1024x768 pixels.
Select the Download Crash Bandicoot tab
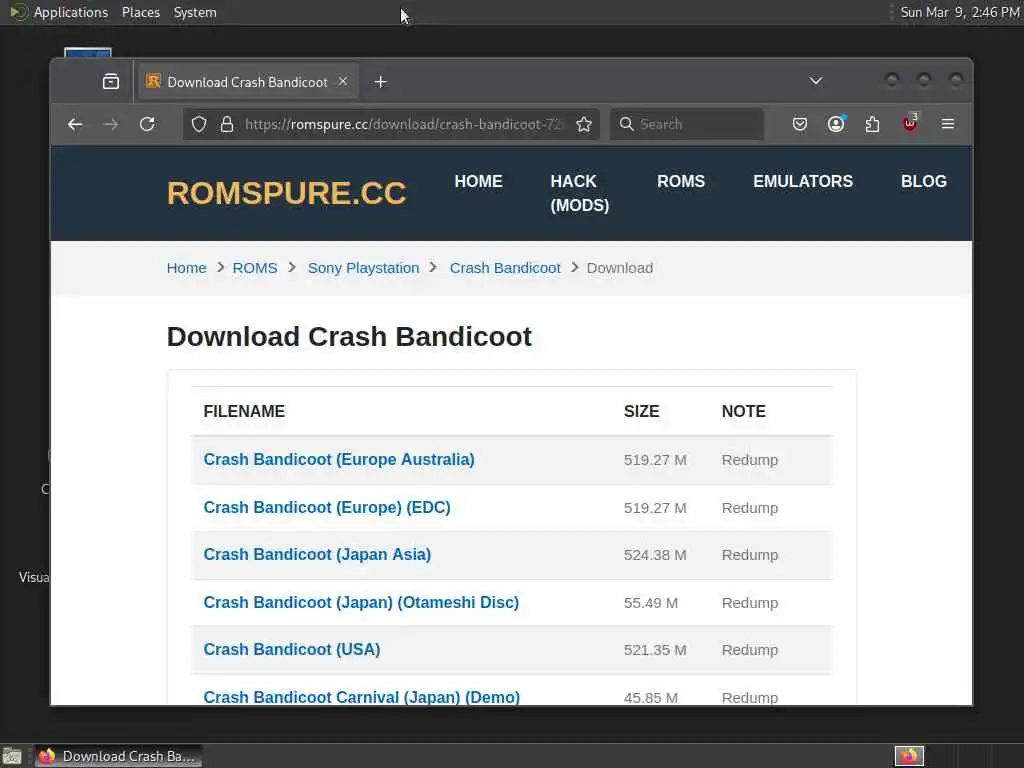[x=248, y=82]
